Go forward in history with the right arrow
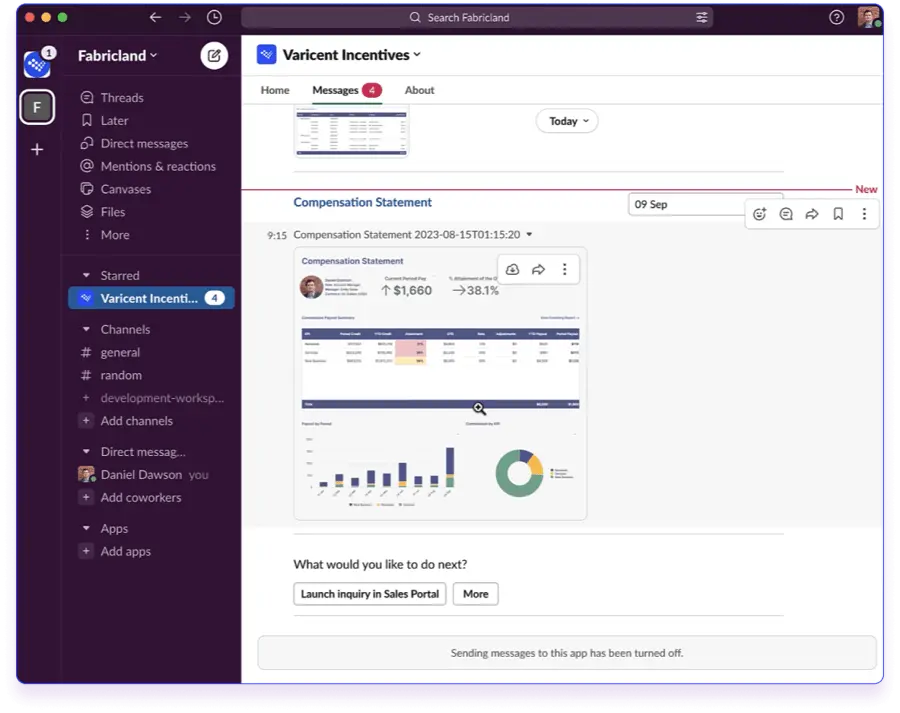The height and width of the screenshot is (713, 900). click(185, 17)
